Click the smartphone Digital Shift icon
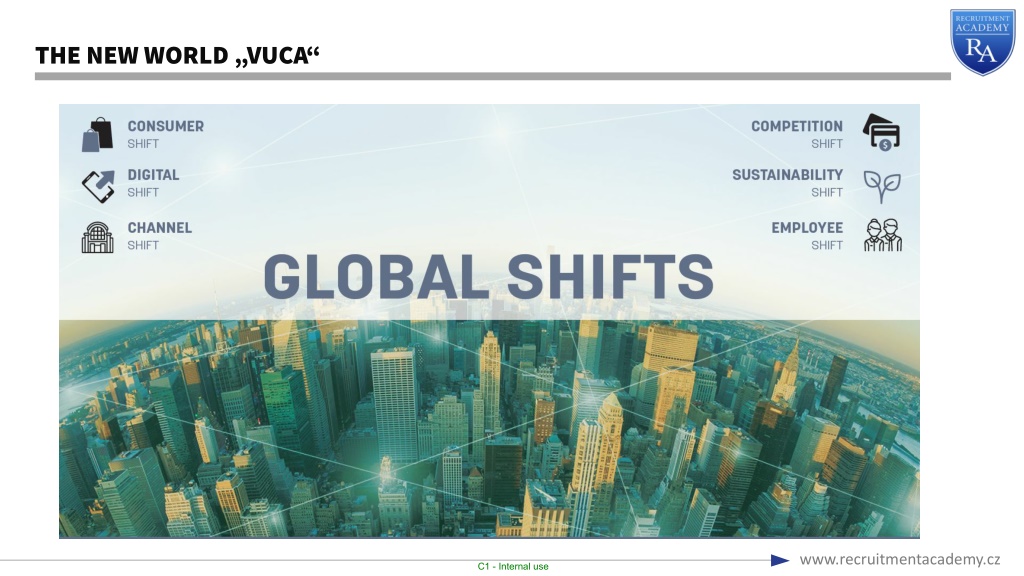The image size is (1024, 576). coord(98,186)
